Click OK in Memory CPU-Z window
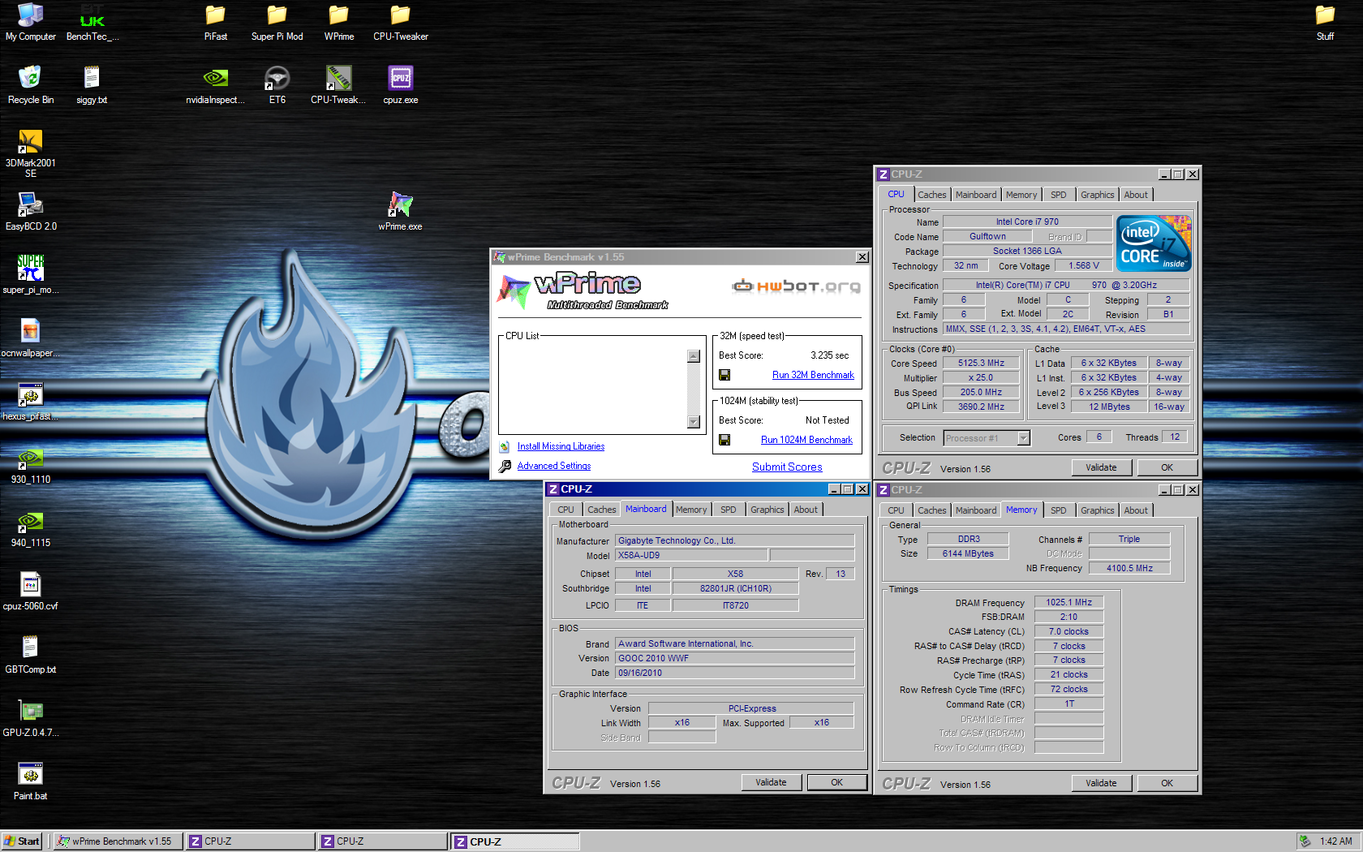Image resolution: width=1363 pixels, height=852 pixels. (x=1166, y=783)
